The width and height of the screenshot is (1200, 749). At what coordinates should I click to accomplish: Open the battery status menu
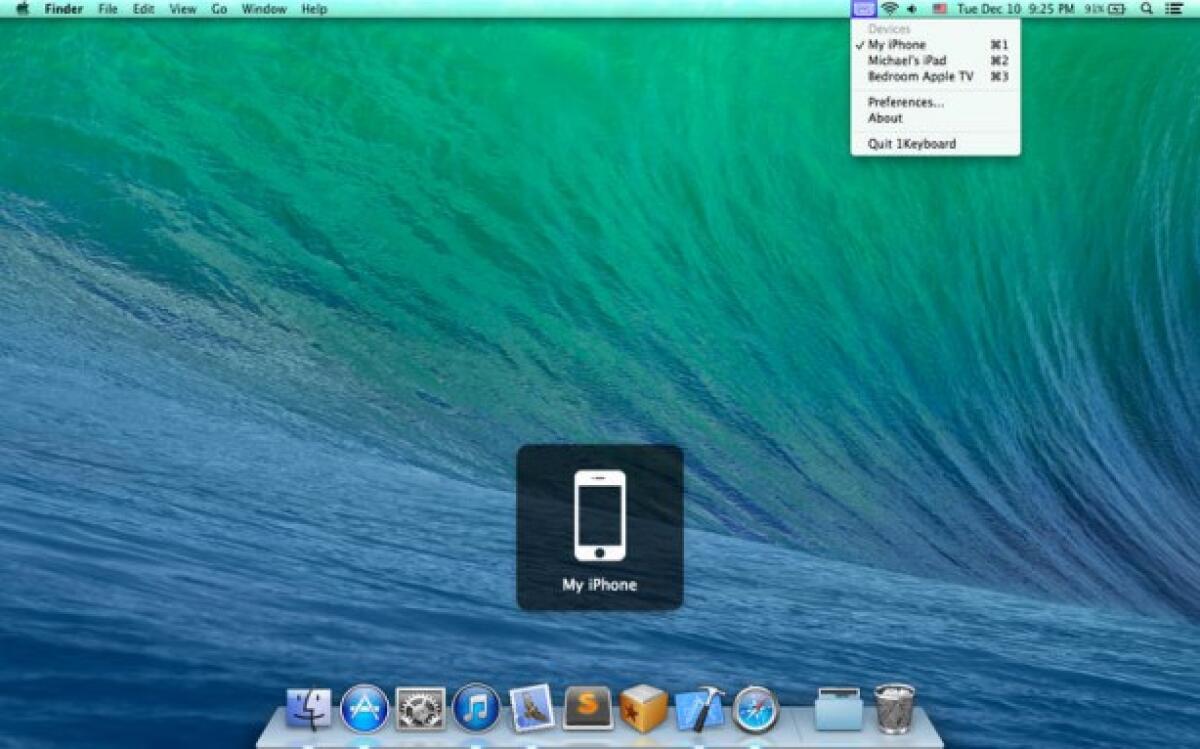[x=1111, y=8]
